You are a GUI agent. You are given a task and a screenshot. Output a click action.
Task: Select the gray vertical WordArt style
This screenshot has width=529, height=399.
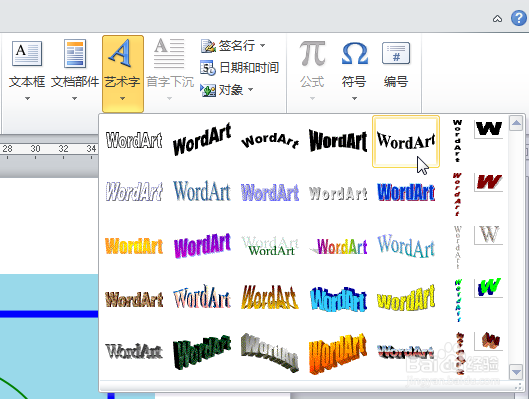pyautogui.click(x=457, y=247)
